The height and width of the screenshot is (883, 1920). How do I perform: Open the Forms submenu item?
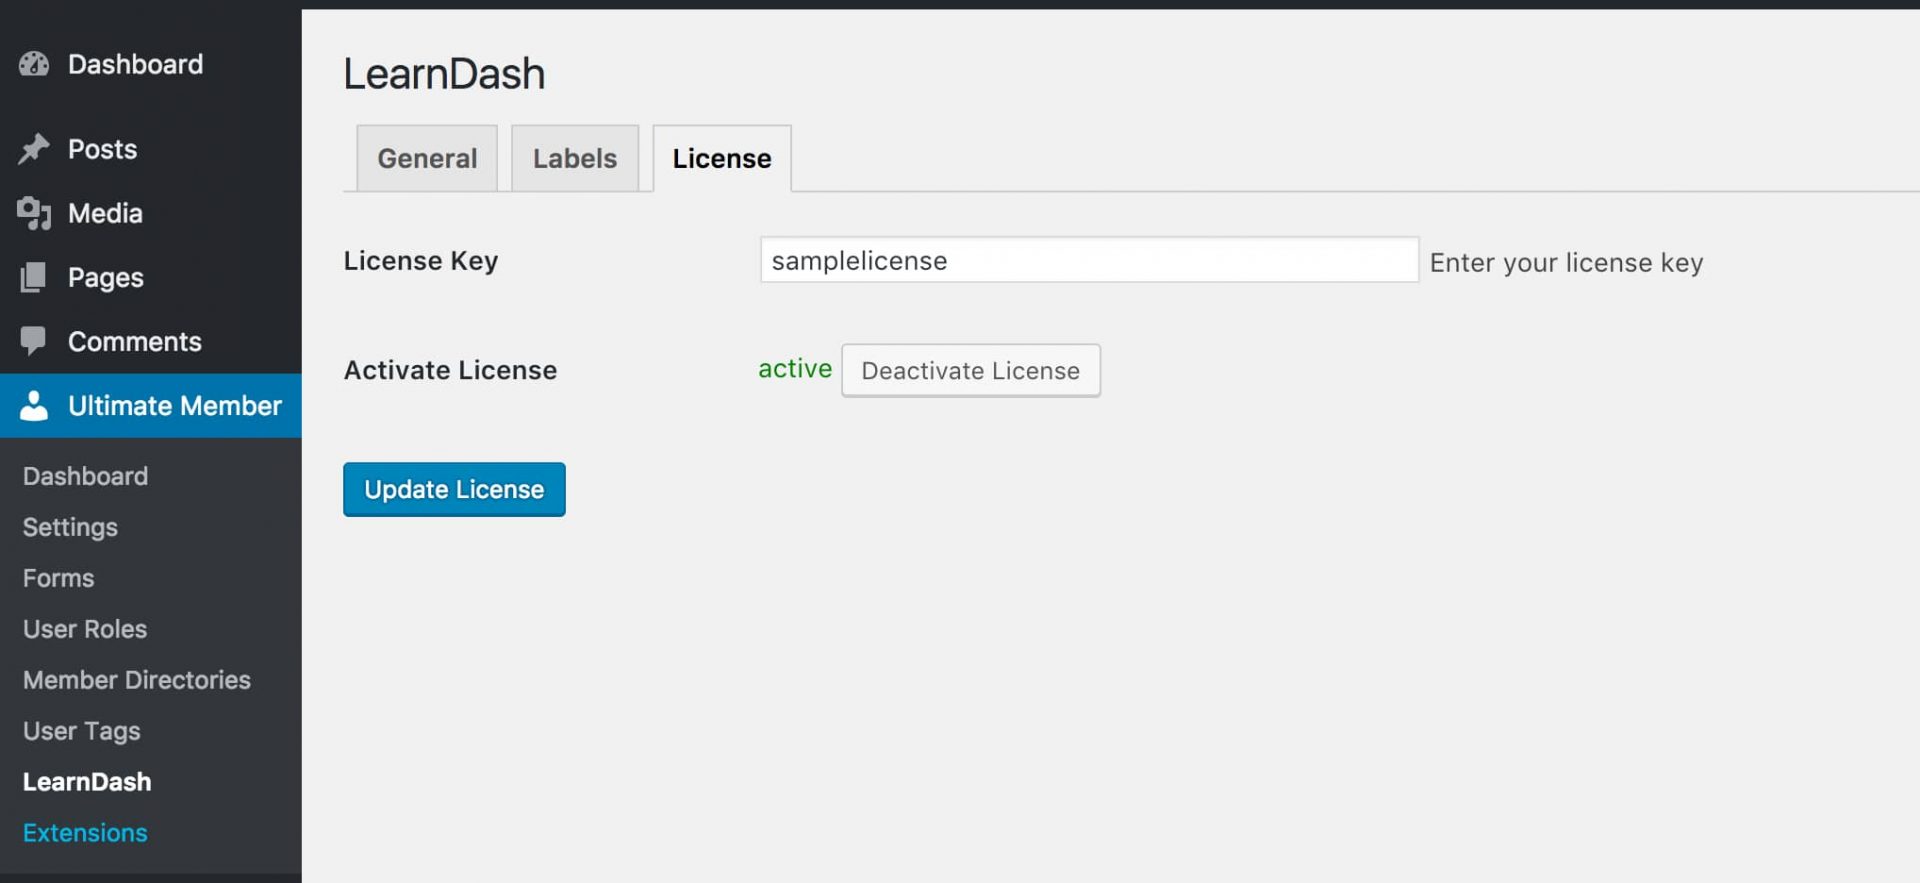(x=59, y=578)
